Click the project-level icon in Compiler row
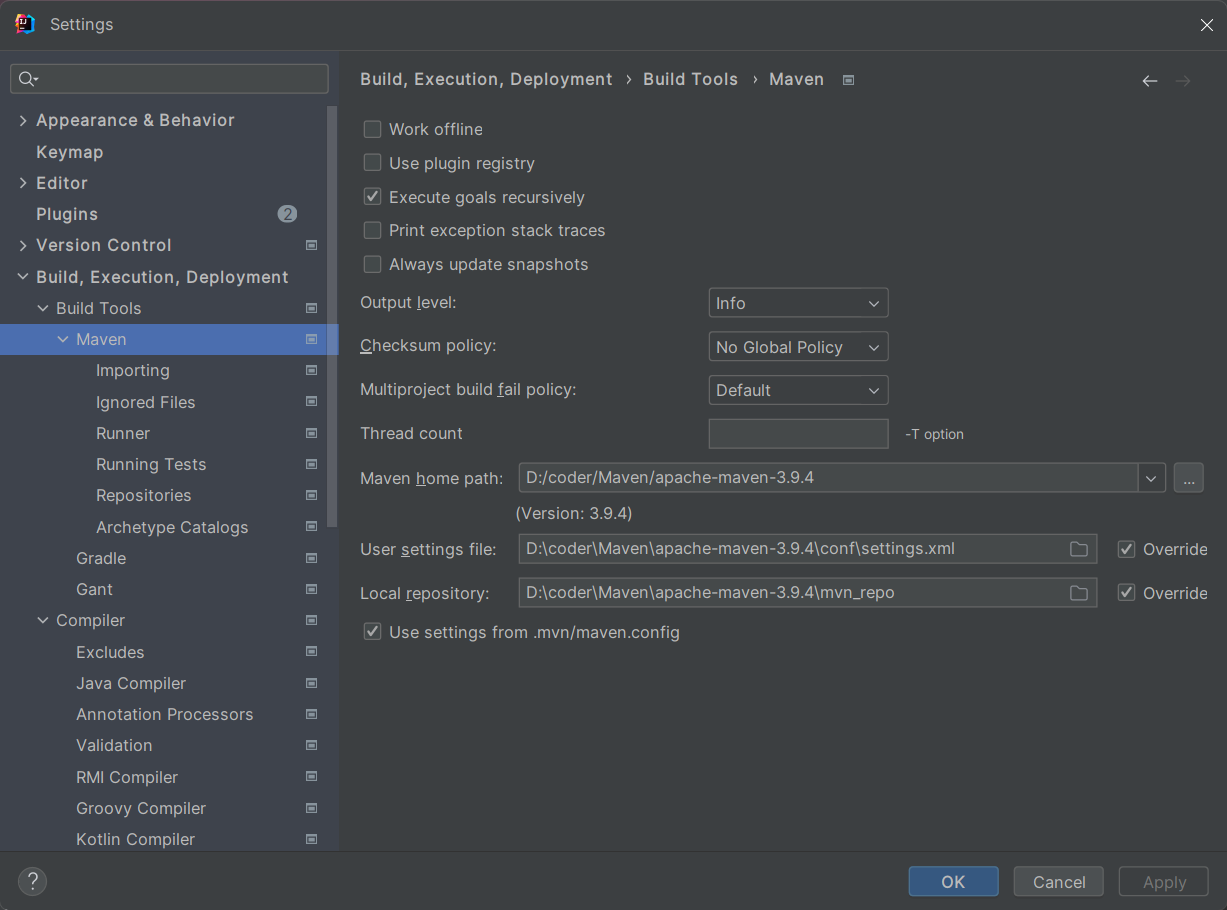The height and width of the screenshot is (910, 1227). 311,620
